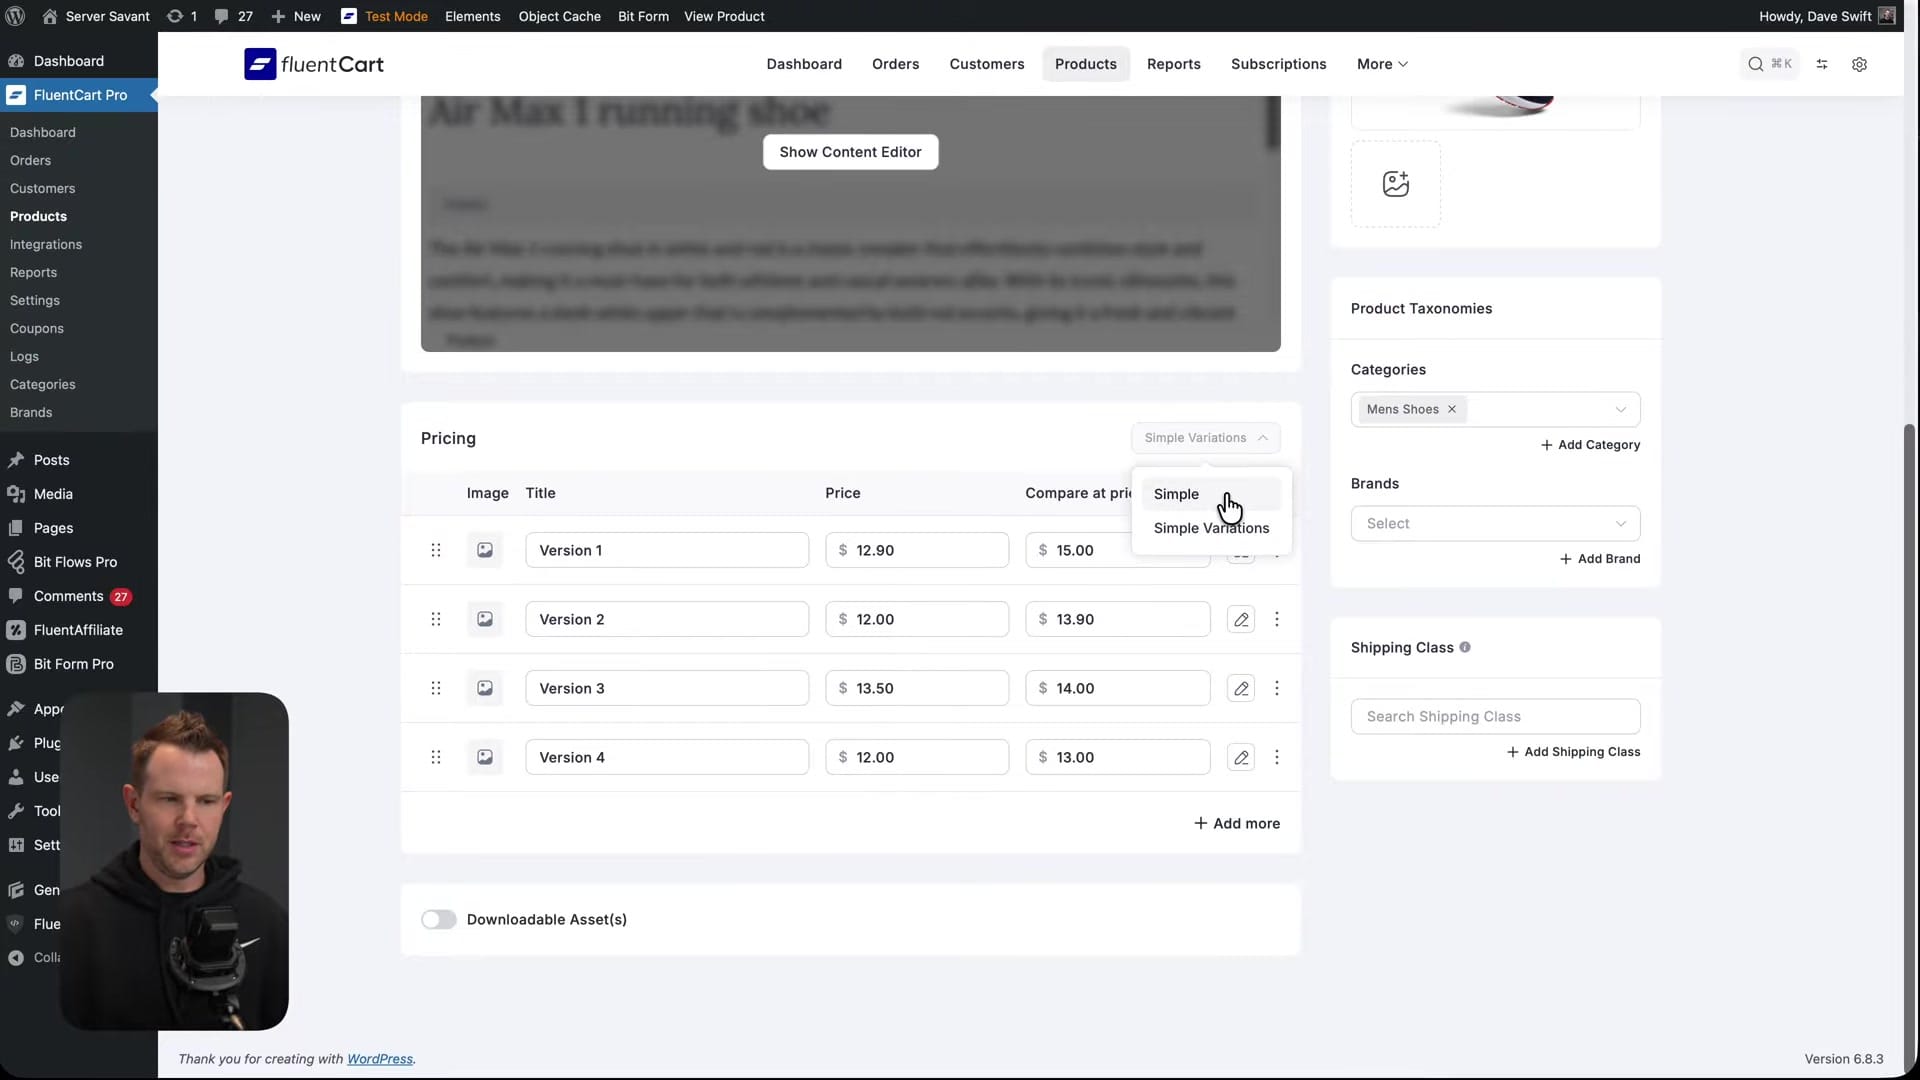Click the WordPress logo in admin bar
1920x1080 pixels.
click(x=15, y=16)
